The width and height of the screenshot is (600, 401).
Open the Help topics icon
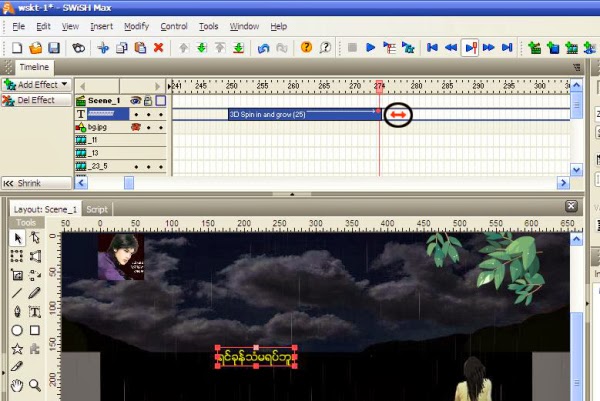tap(306, 47)
